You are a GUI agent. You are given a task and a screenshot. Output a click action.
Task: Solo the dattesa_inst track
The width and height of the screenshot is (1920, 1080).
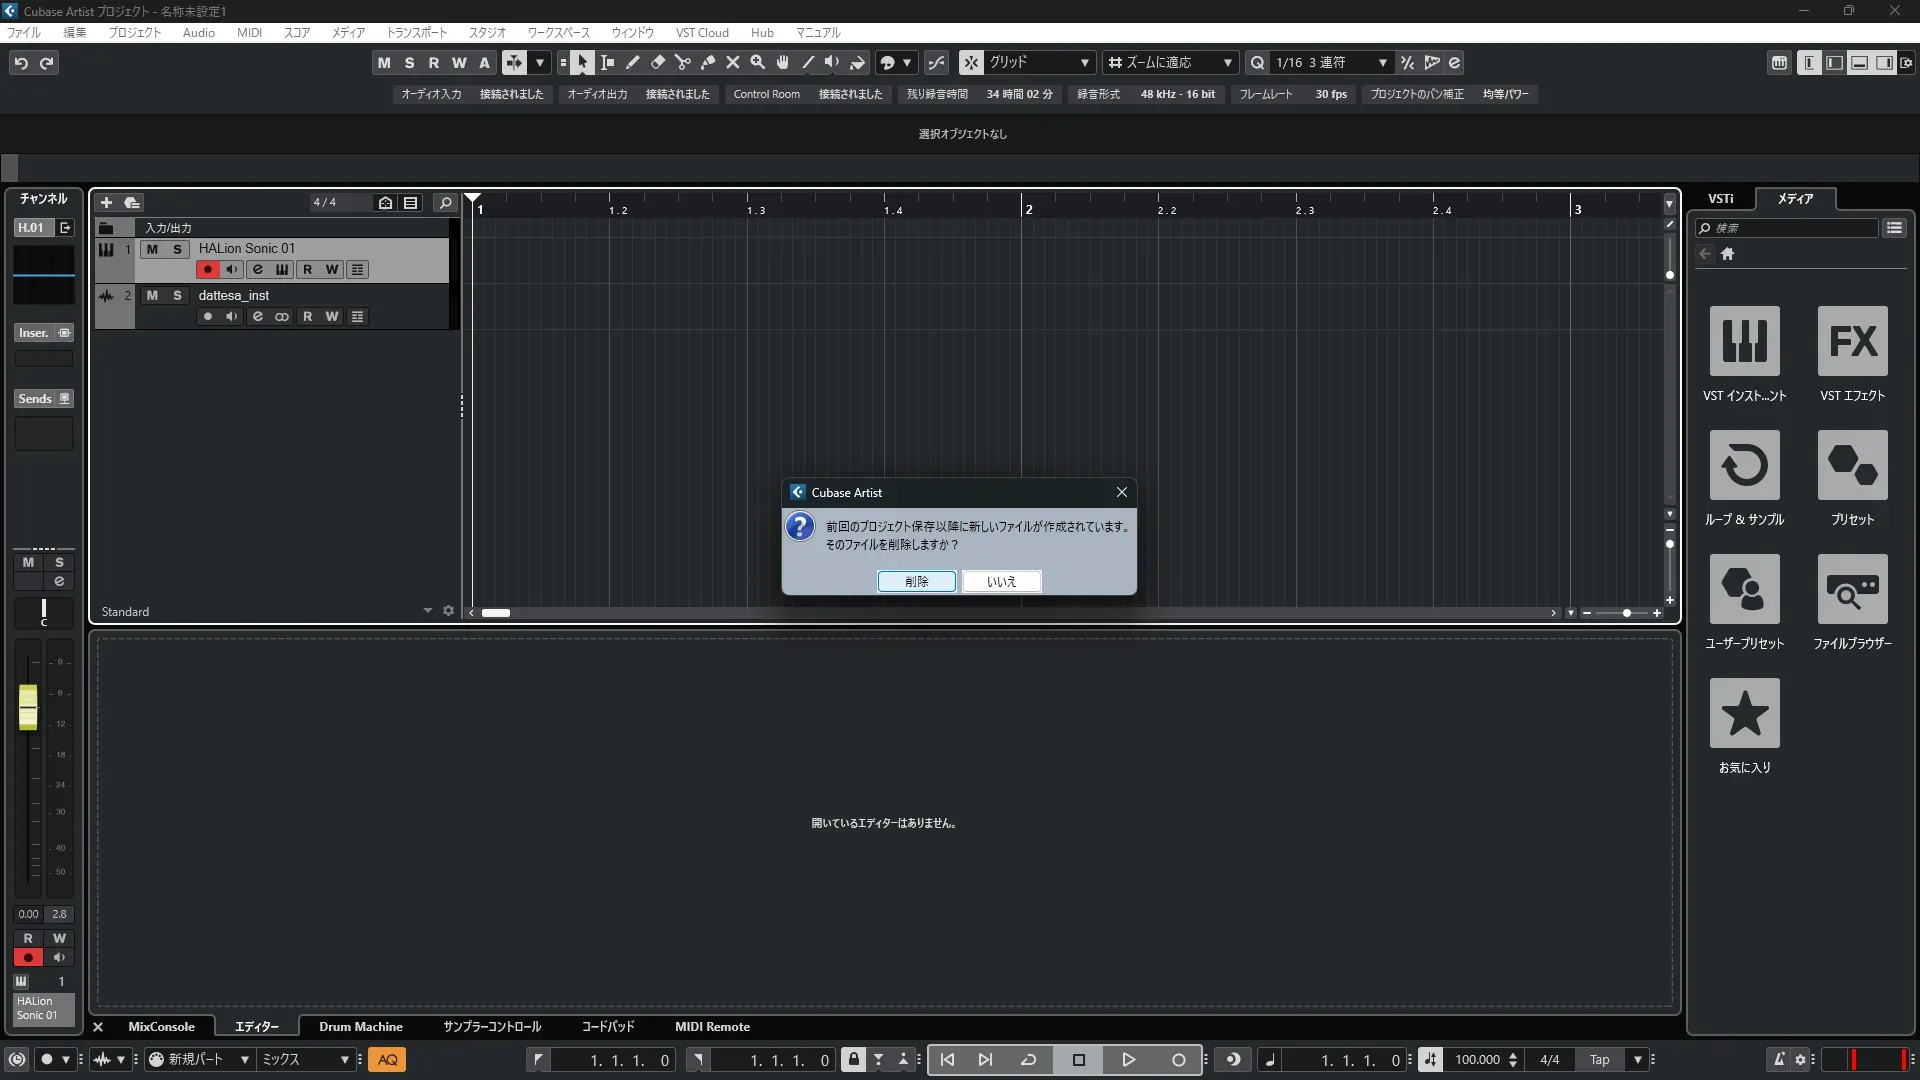(x=177, y=295)
